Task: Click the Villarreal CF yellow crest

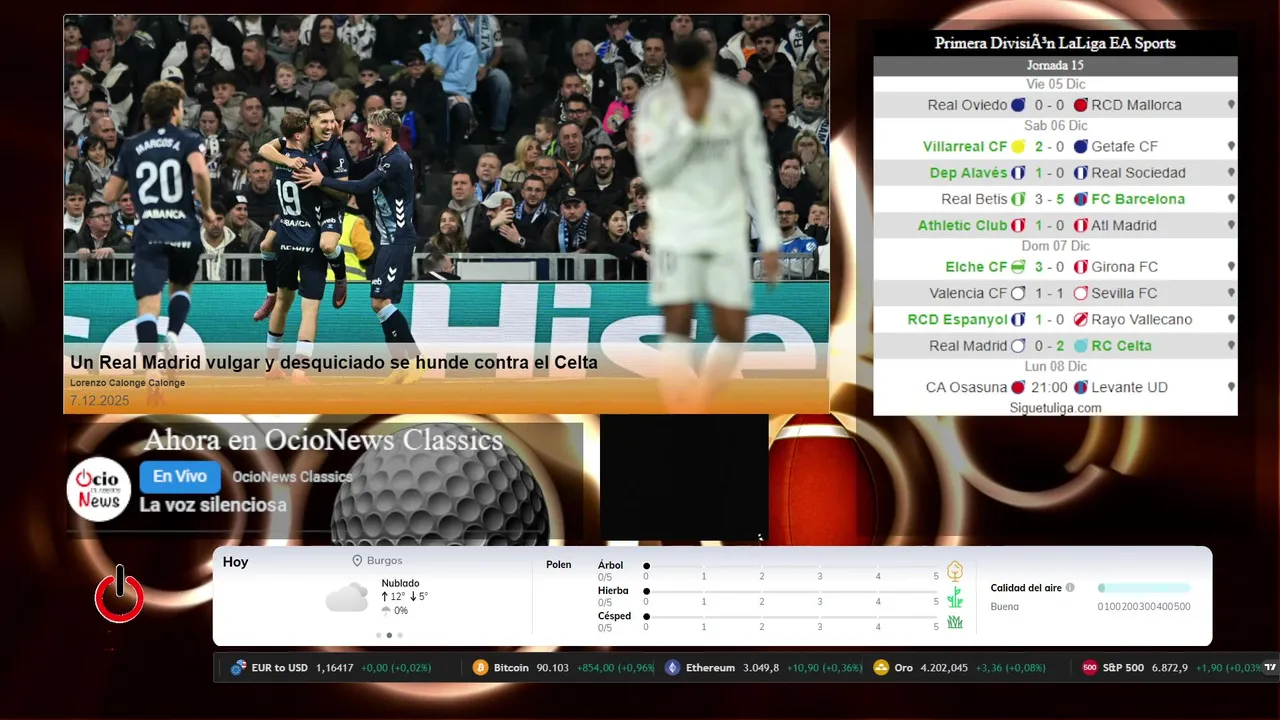Action: [x=1018, y=146]
